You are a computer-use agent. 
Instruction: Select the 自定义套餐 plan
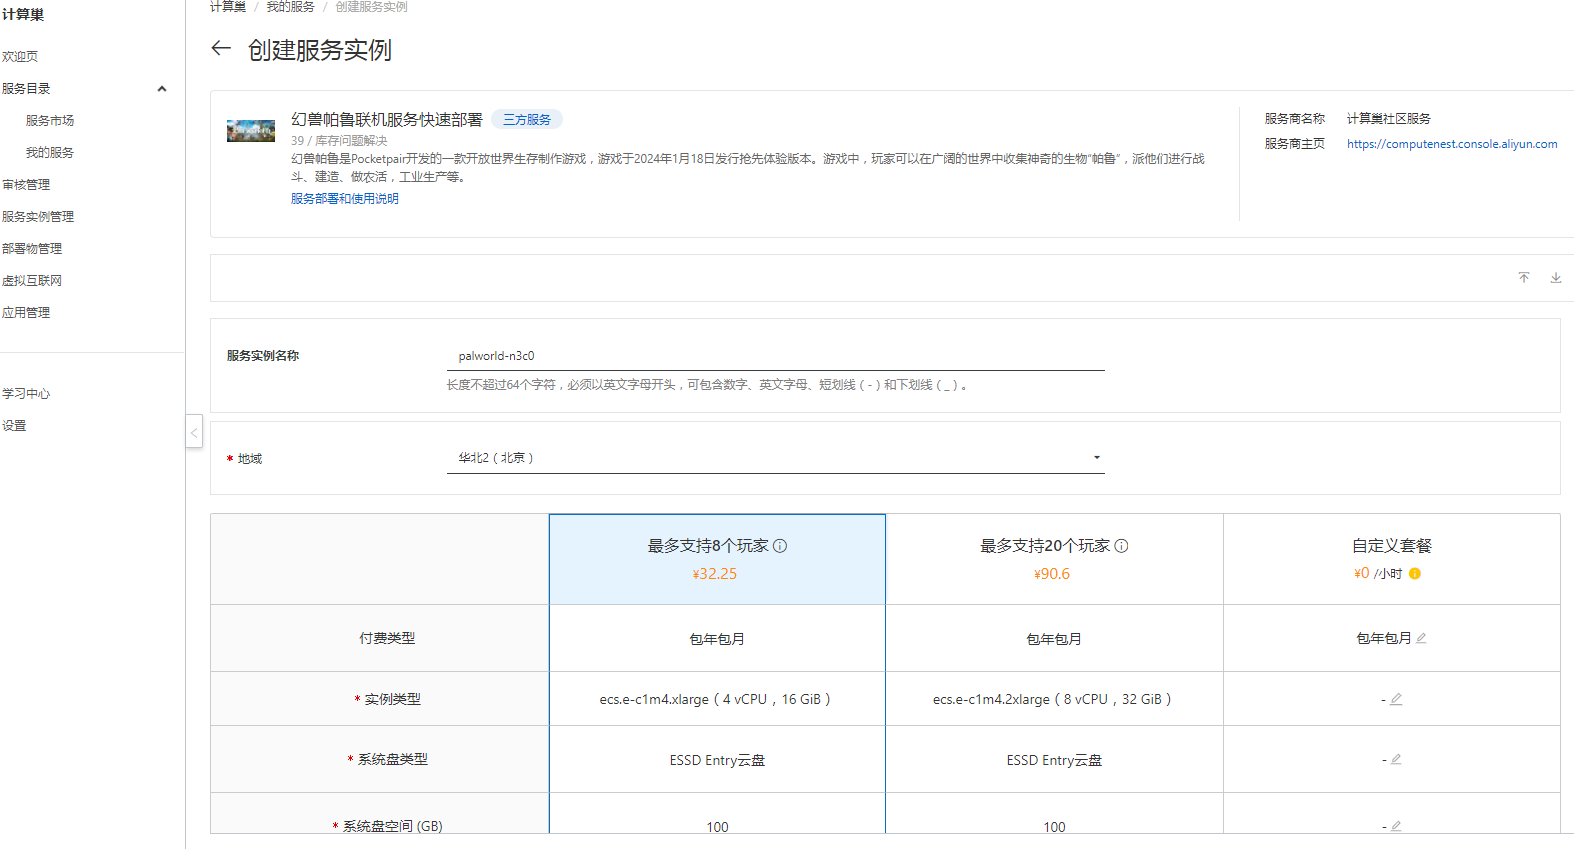pyautogui.click(x=1392, y=559)
